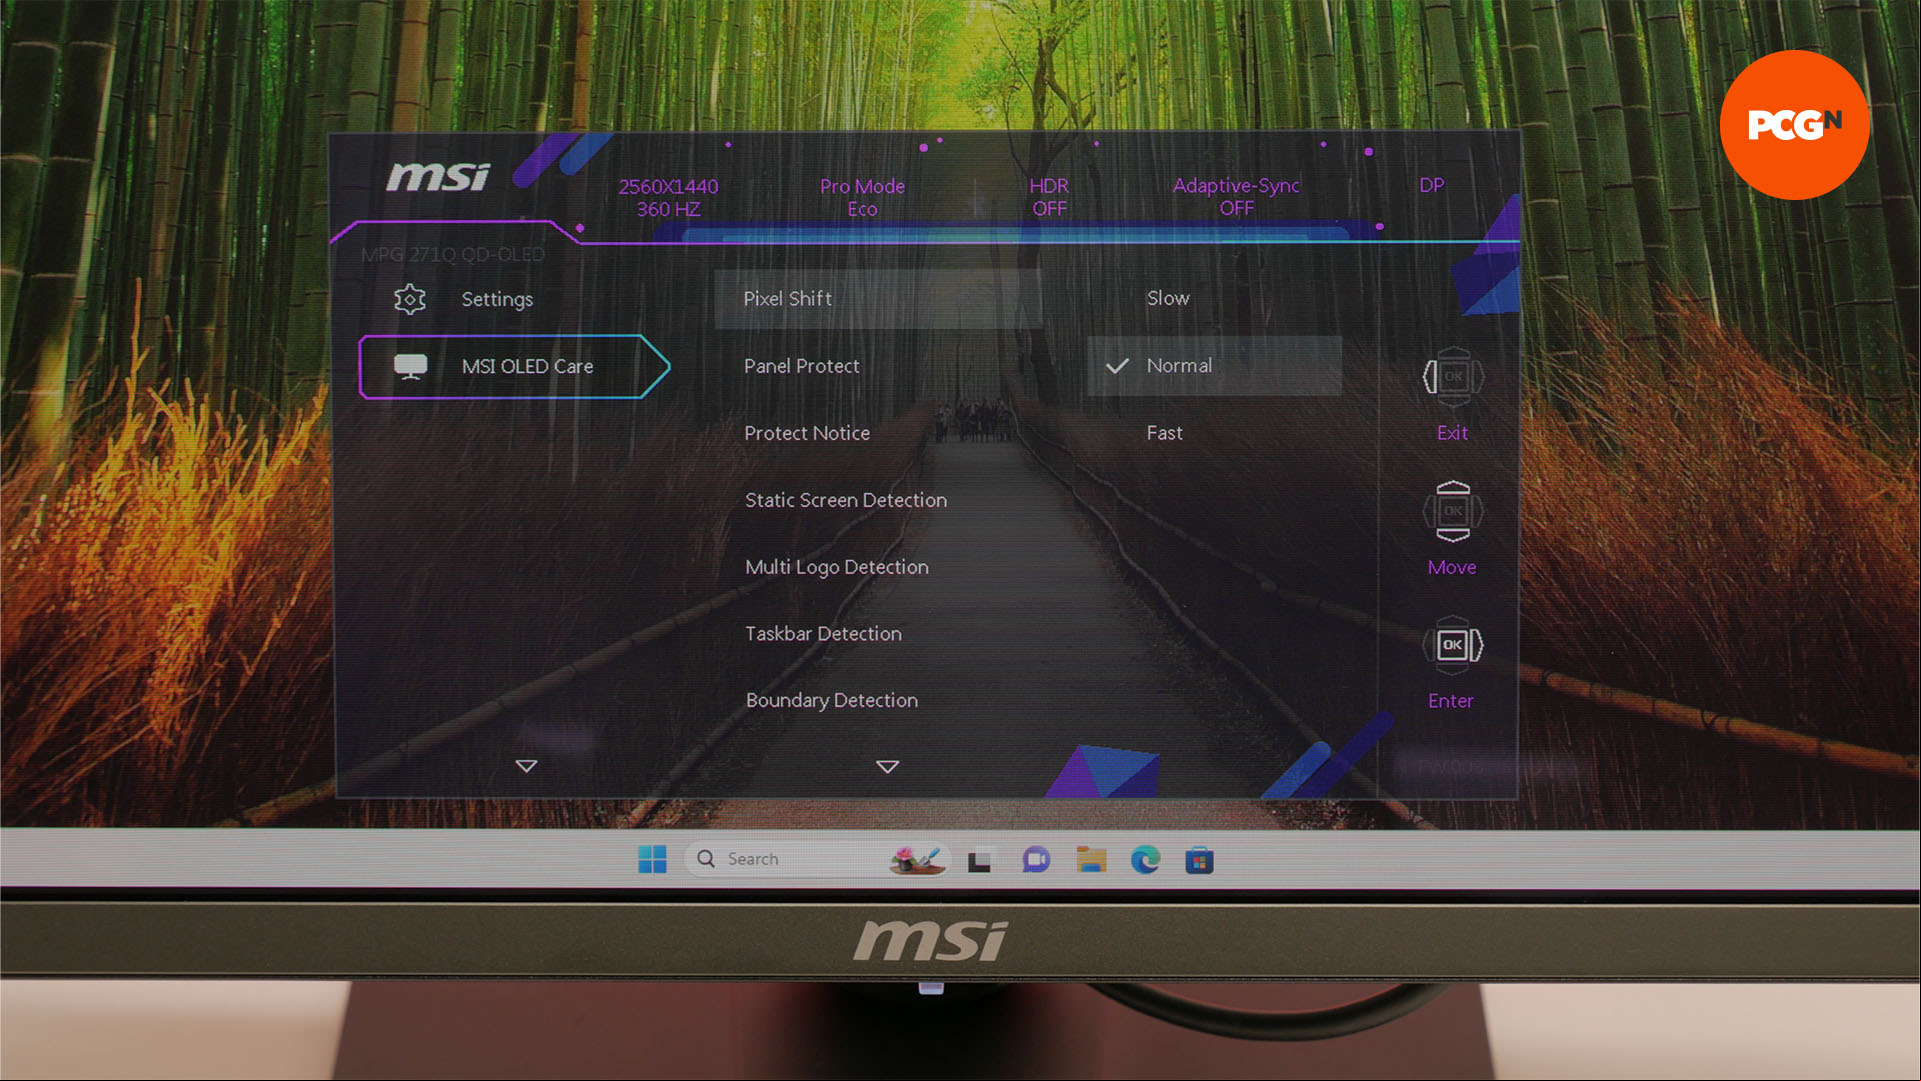The width and height of the screenshot is (1921, 1081).
Task: Expand more OLED Care options with down arrow
Action: pos(887,767)
